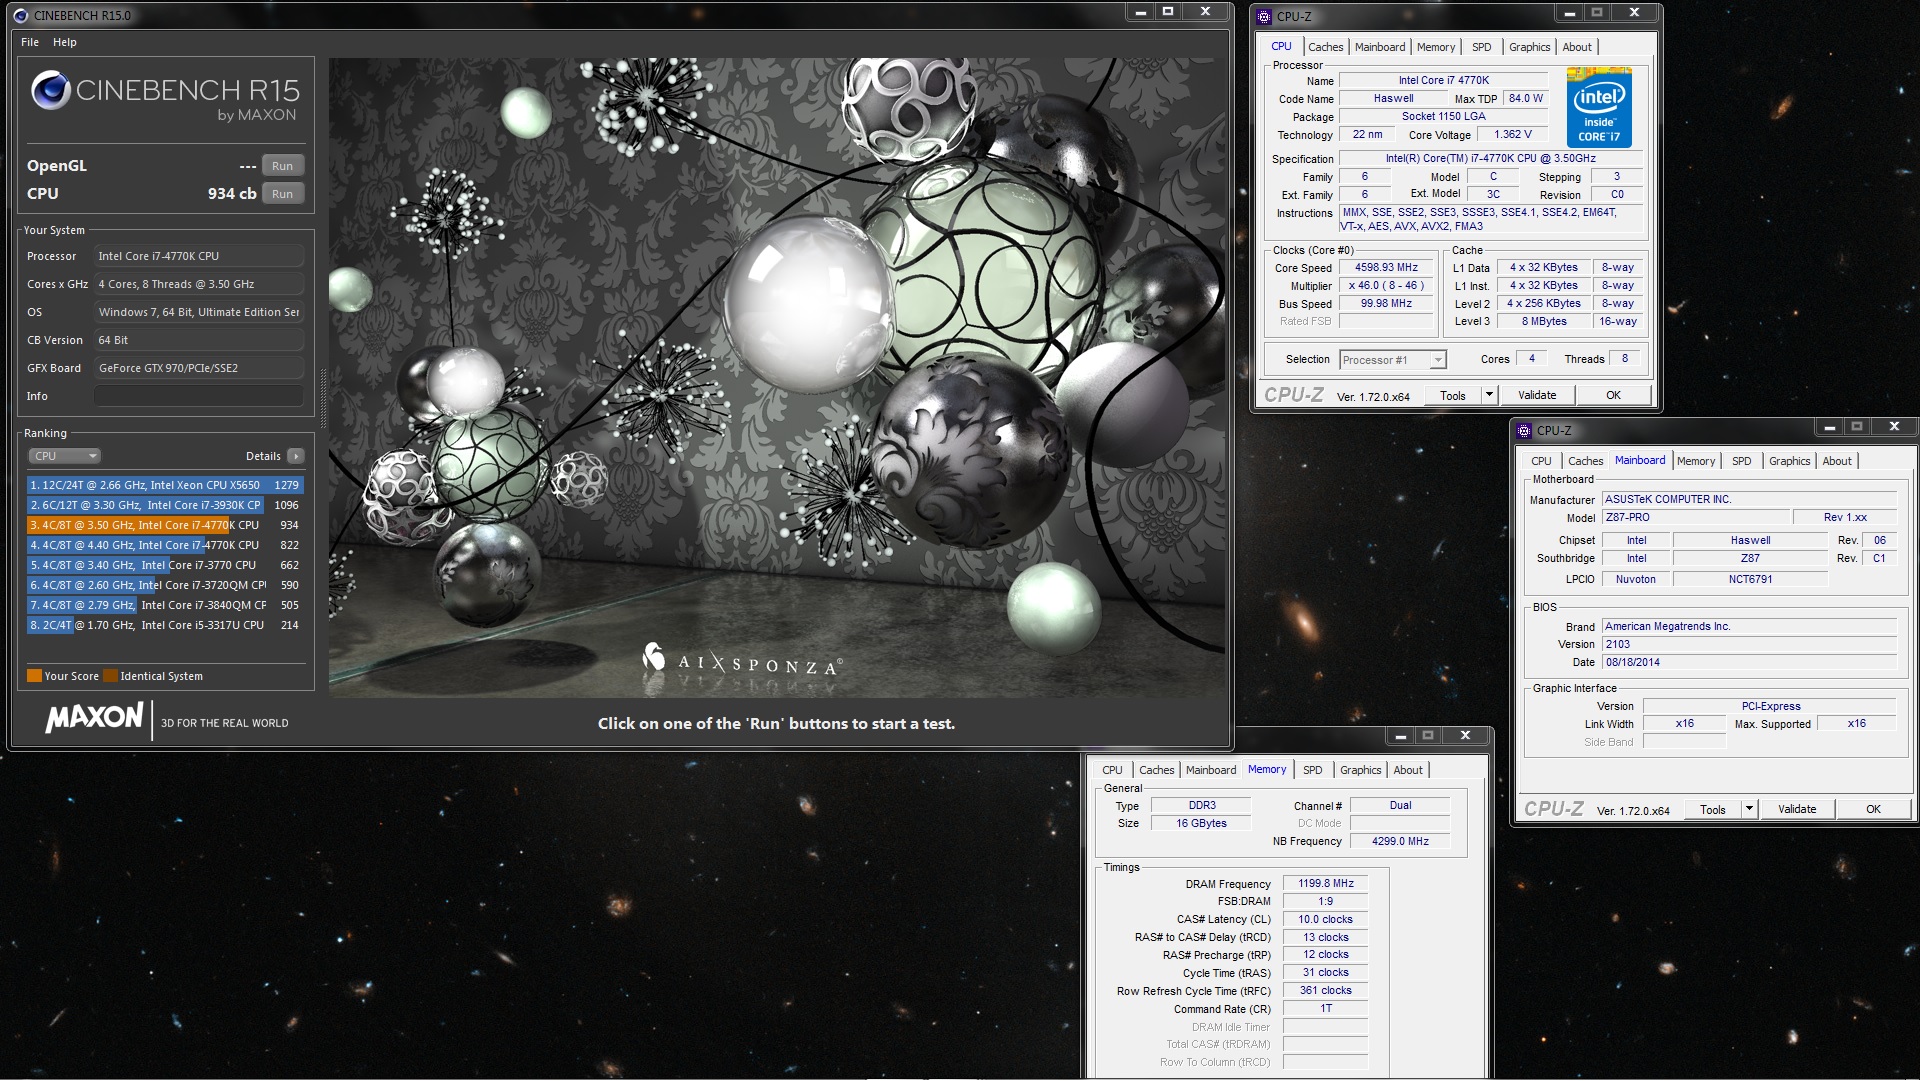Viewport: 1920px width, 1081px height.
Task: Open the Processor #1 selection dropdown
Action: 1393,360
